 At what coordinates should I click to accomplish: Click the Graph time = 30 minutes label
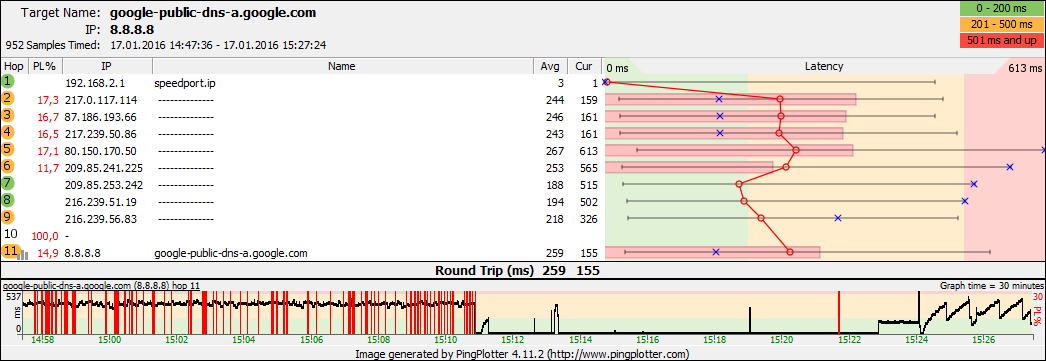coord(992,285)
